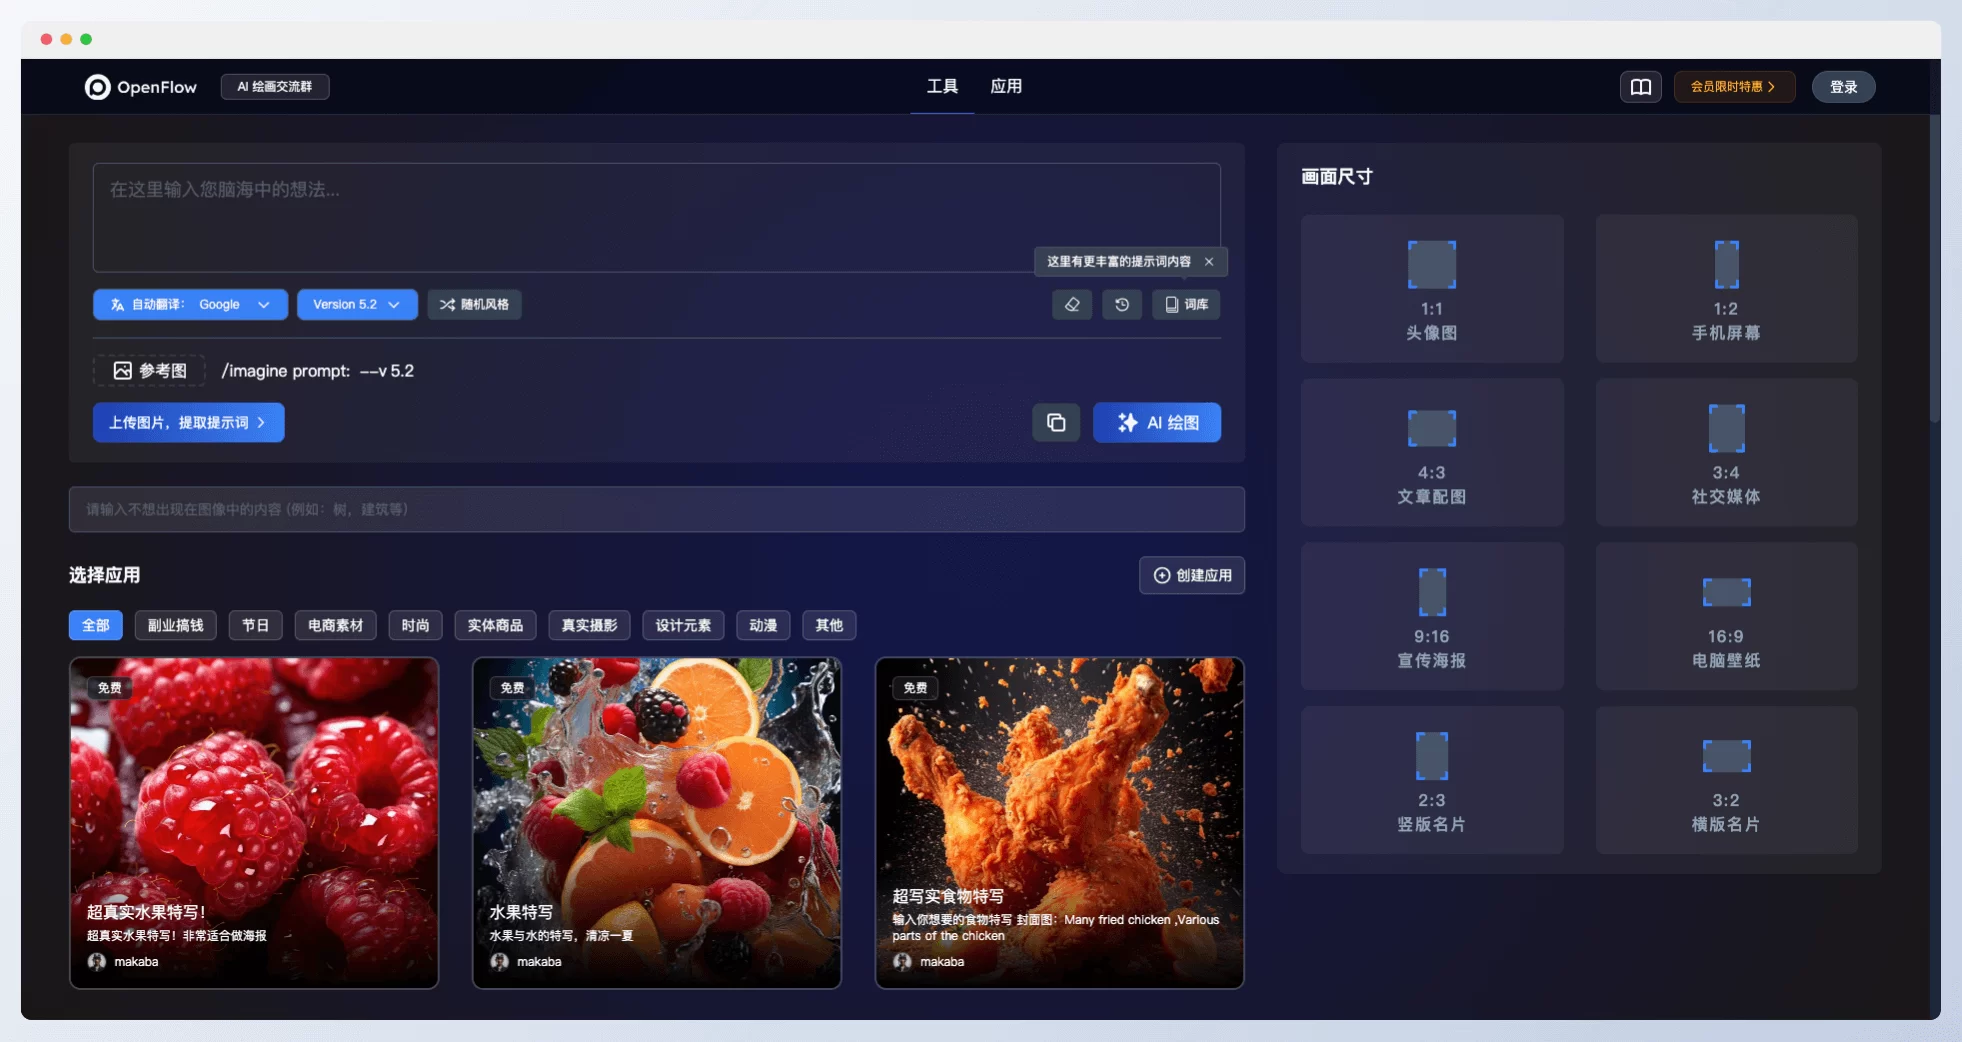Dismiss the 这里有更丰富的提示词内容 tooltip
The height and width of the screenshot is (1042, 1962).
[x=1209, y=262]
